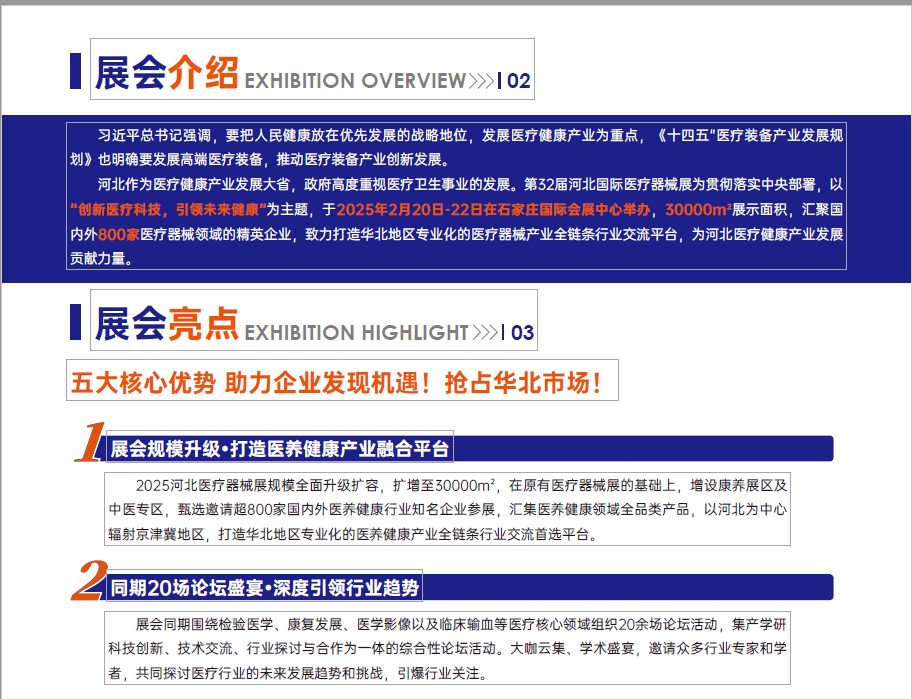Viewport: 912px width, 699px height.
Task: Select the section number 03
Action: tap(522, 333)
